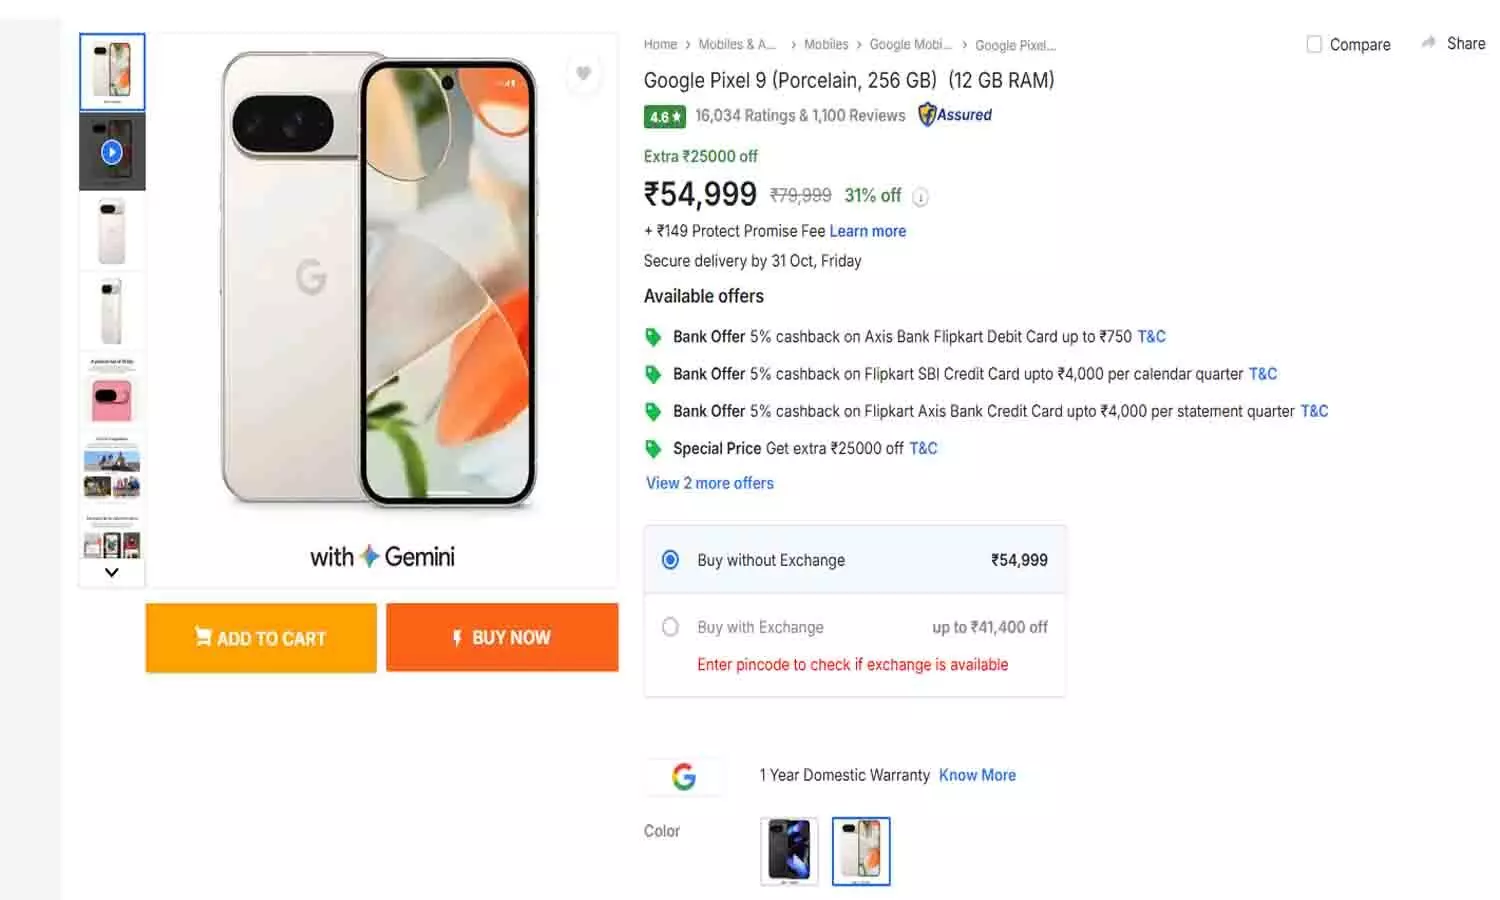Click the Google brand logo above the warranty text

tap(685, 776)
